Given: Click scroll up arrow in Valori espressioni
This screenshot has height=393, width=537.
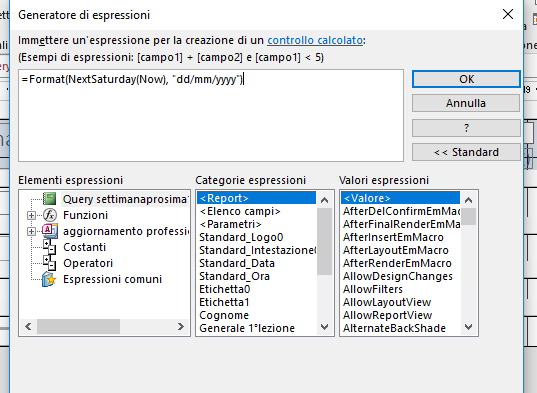Looking at the screenshot, I should pos(469,200).
